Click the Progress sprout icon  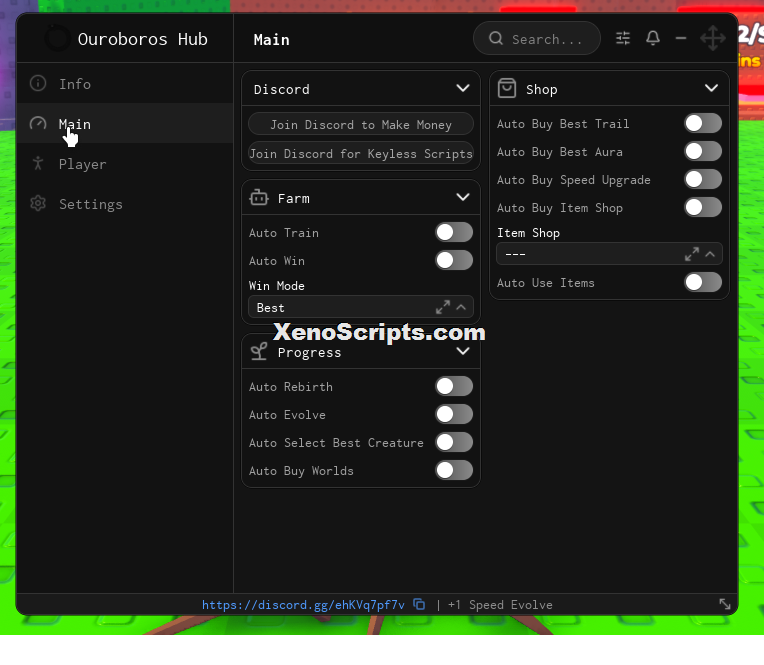point(259,351)
